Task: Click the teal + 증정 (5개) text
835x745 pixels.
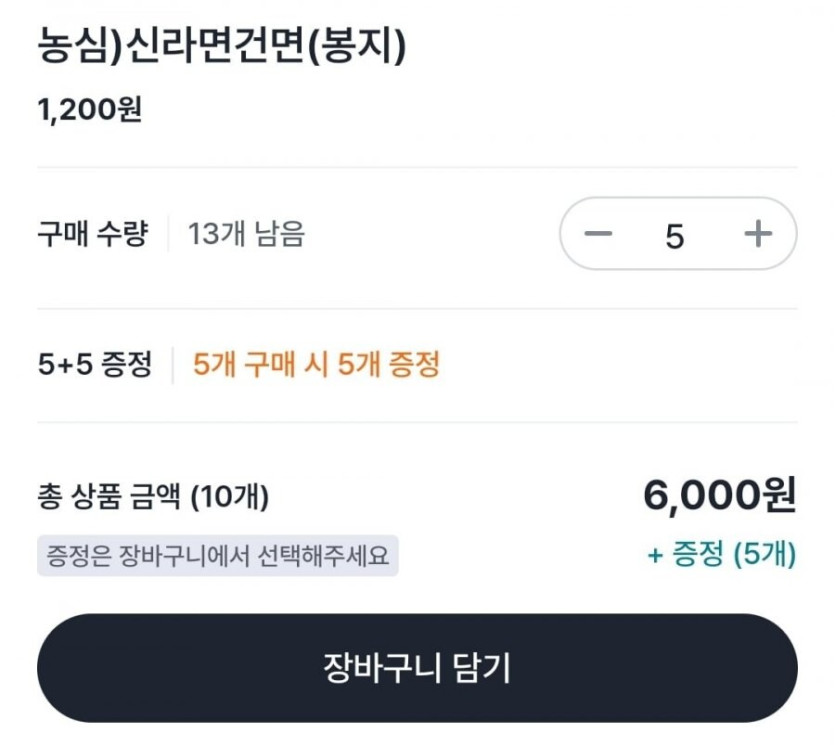Action: tap(721, 556)
